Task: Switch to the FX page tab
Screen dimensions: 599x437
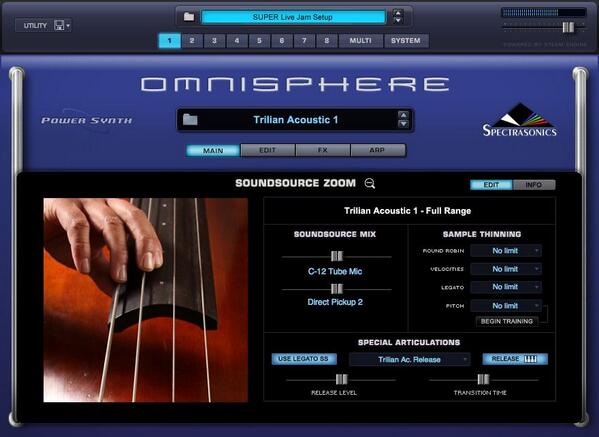Action: [x=322, y=151]
